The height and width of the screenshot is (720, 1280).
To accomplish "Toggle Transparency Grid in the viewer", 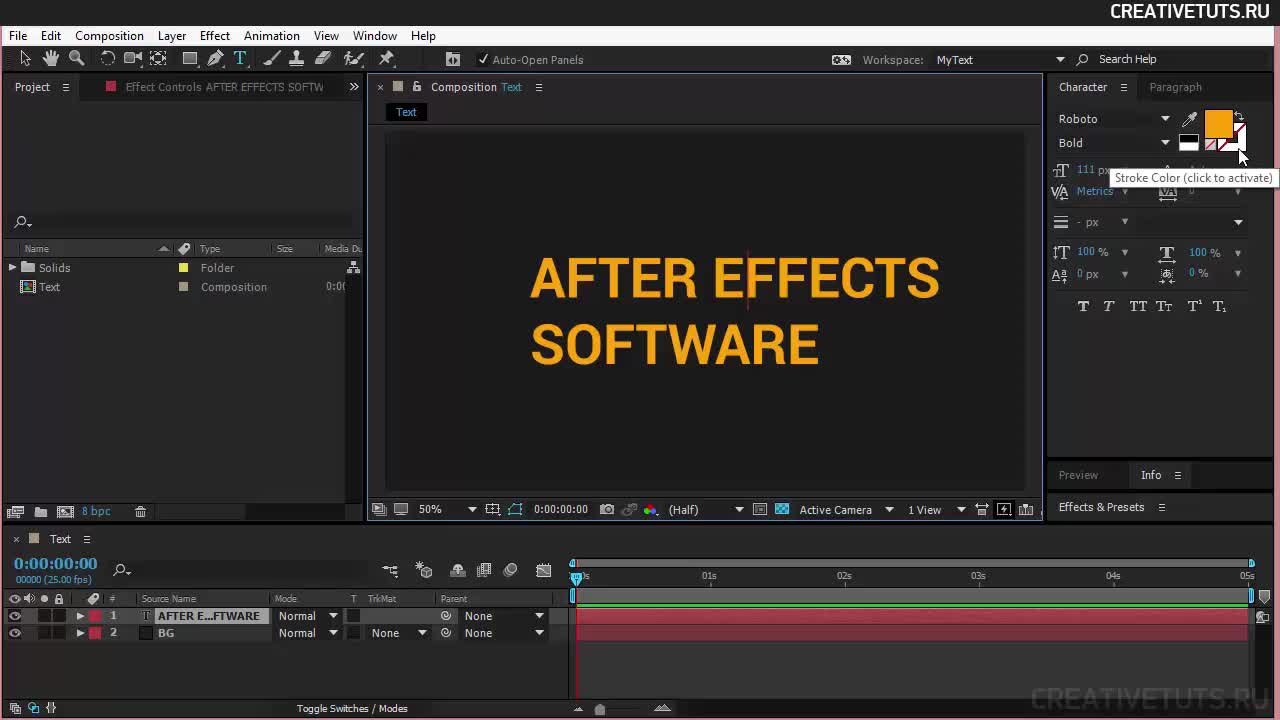I will [782, 510].
